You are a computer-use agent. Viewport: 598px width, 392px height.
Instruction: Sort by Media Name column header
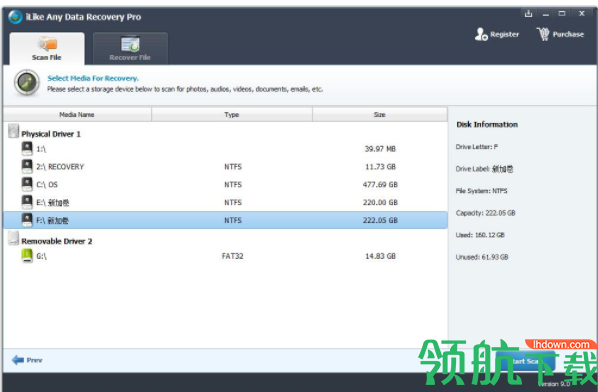pyautogui.click(x=77, y=114)
